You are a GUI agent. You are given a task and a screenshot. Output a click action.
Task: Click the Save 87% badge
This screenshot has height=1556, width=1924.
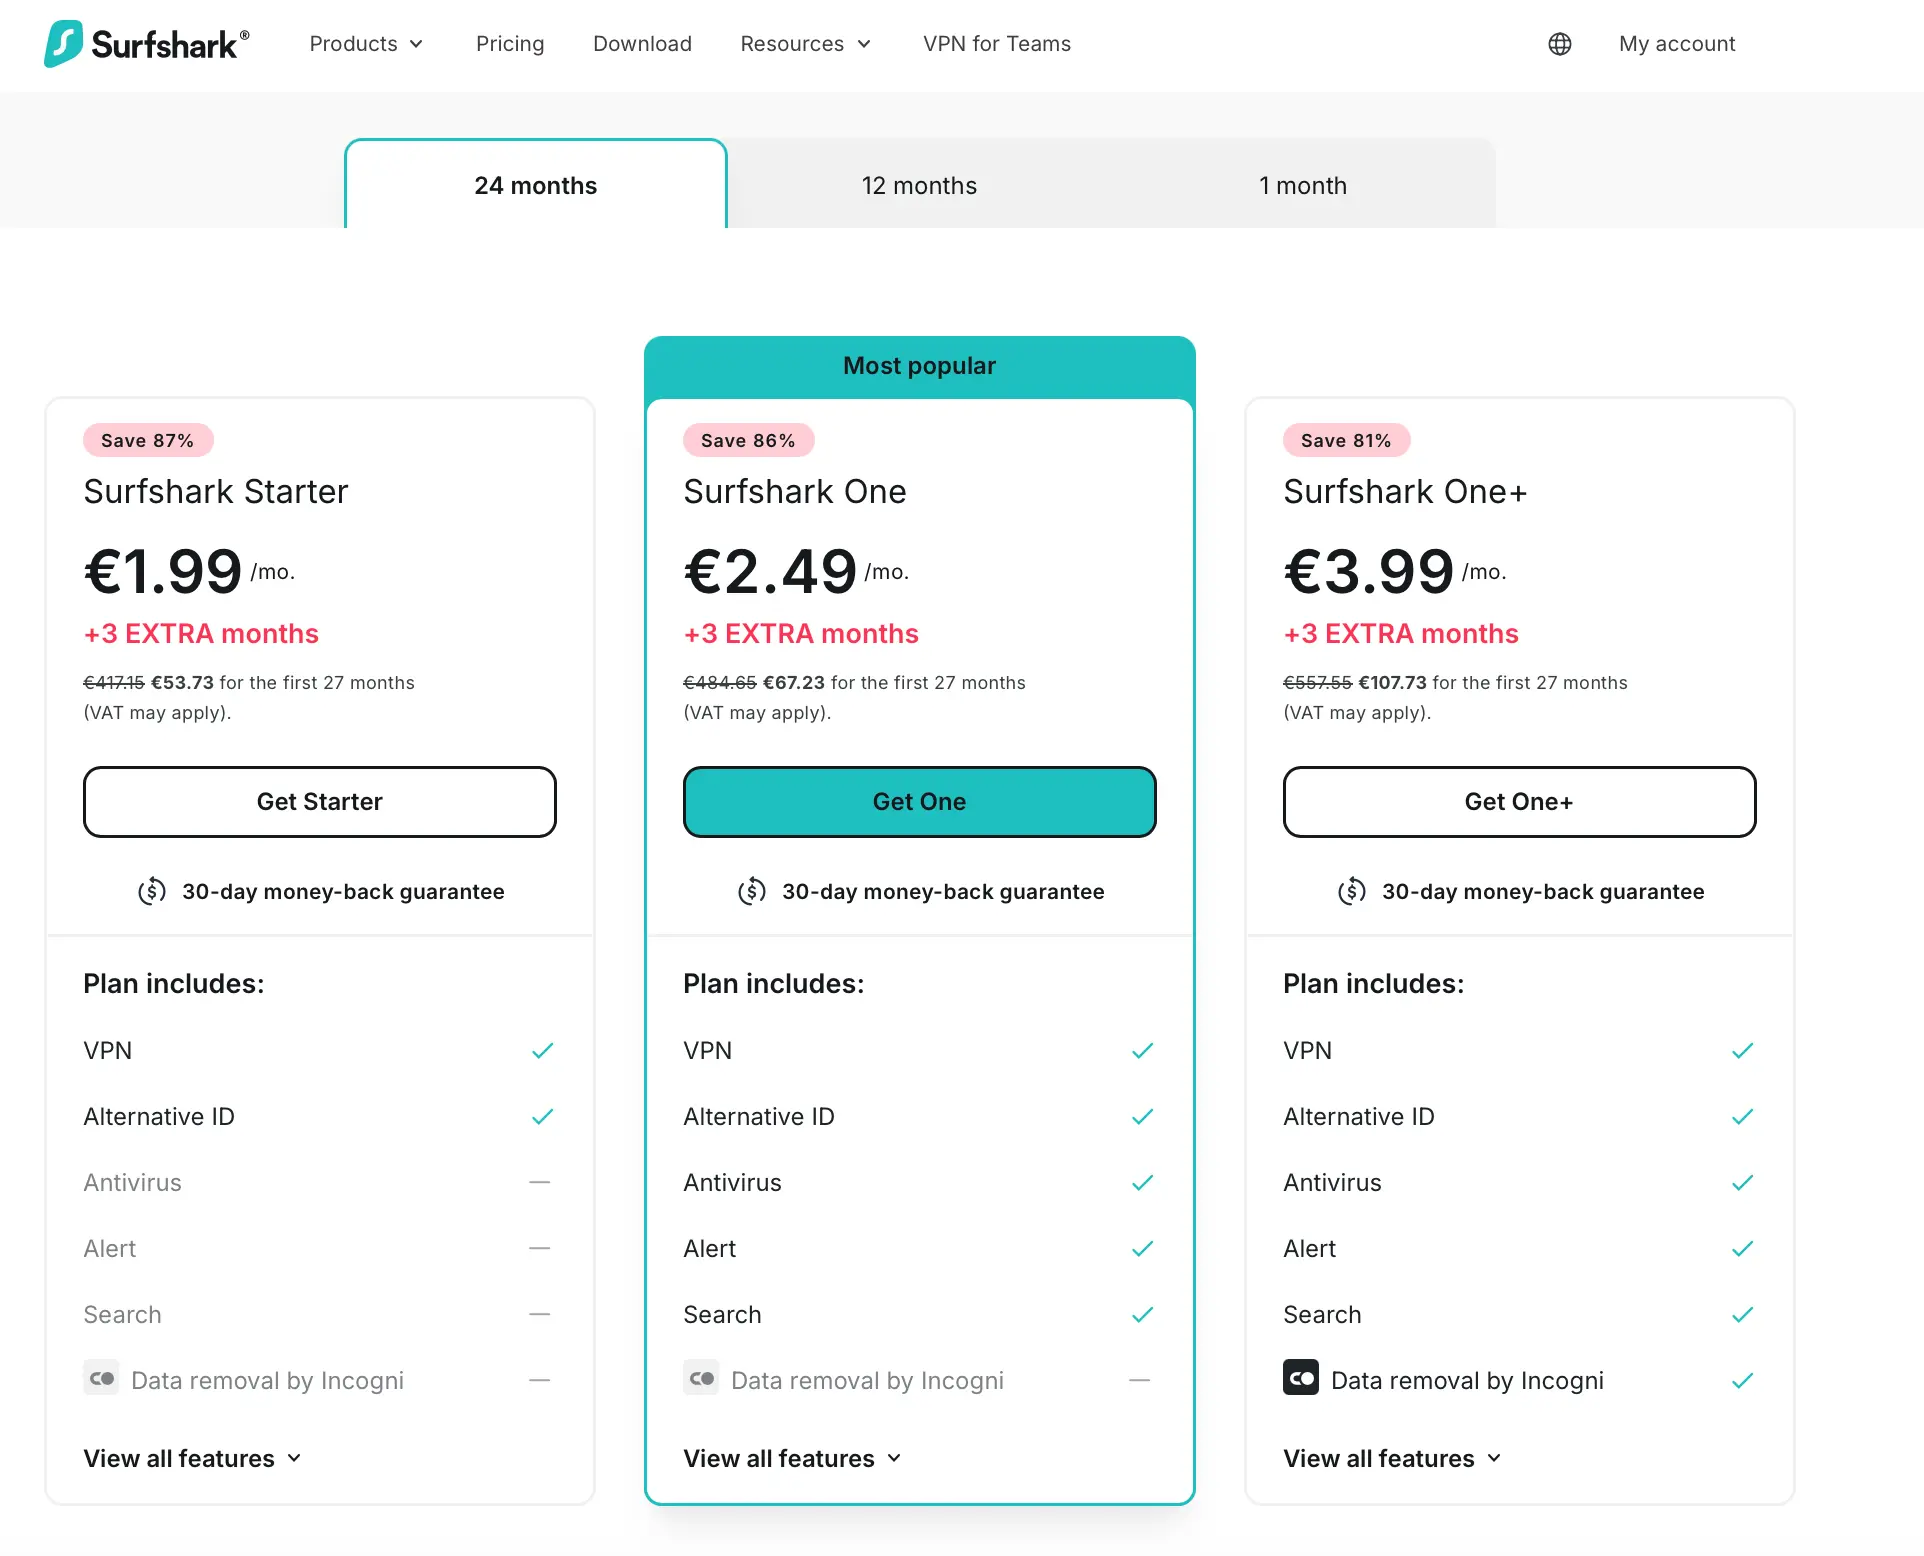(148, 441)
